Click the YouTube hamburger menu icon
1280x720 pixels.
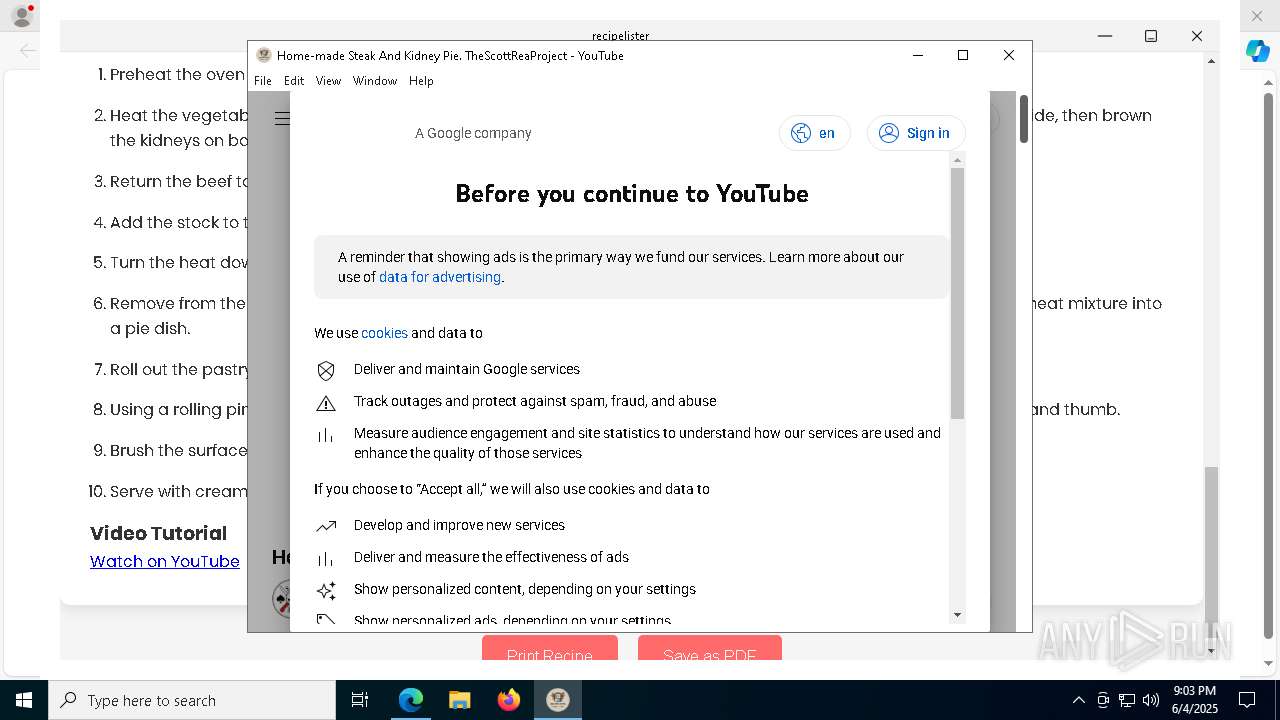(282, 118)
